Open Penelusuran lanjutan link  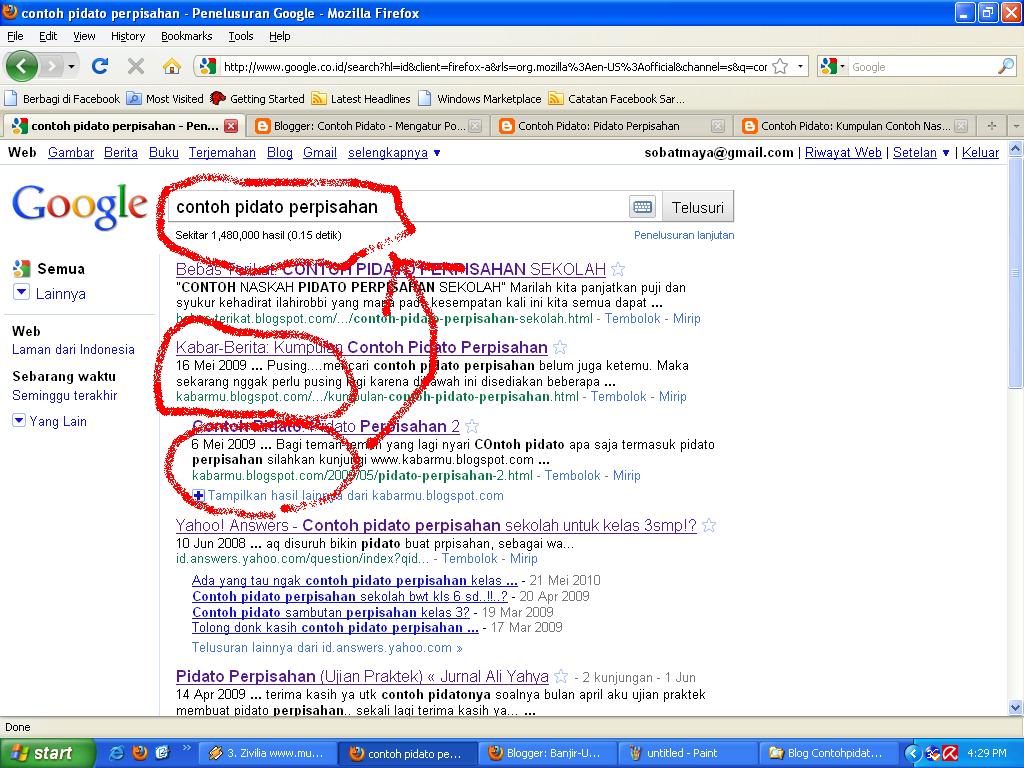684,235
